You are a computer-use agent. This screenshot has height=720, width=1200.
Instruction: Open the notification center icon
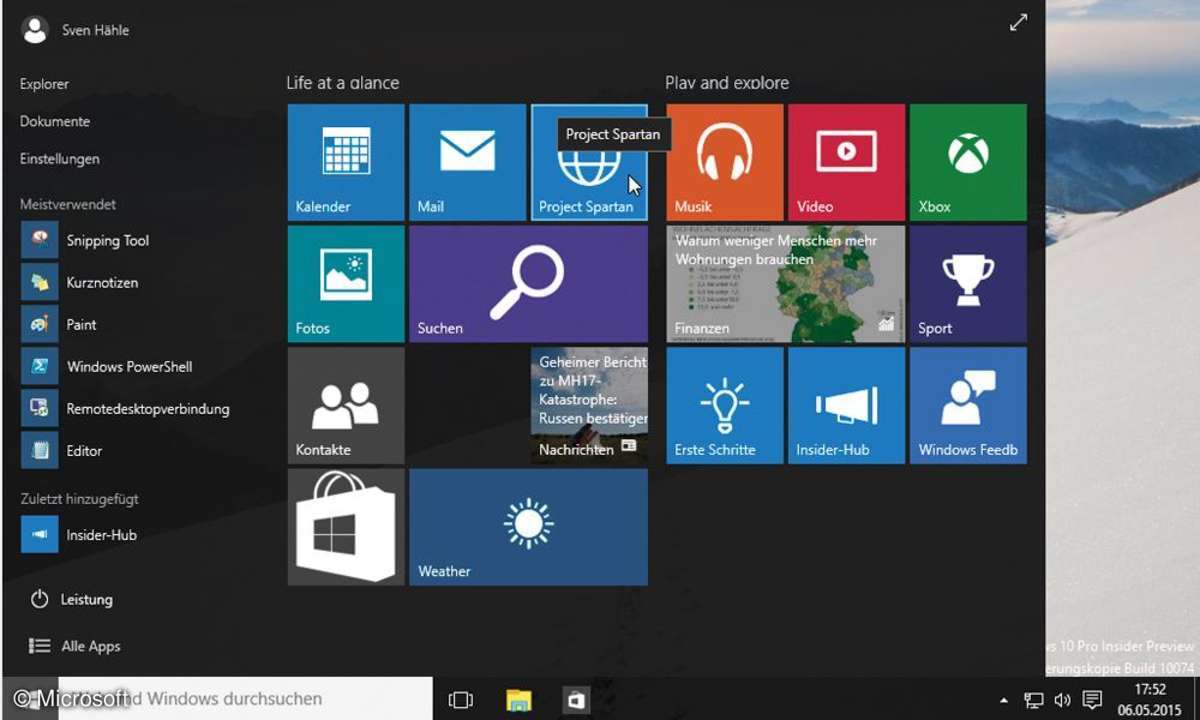1093,700
